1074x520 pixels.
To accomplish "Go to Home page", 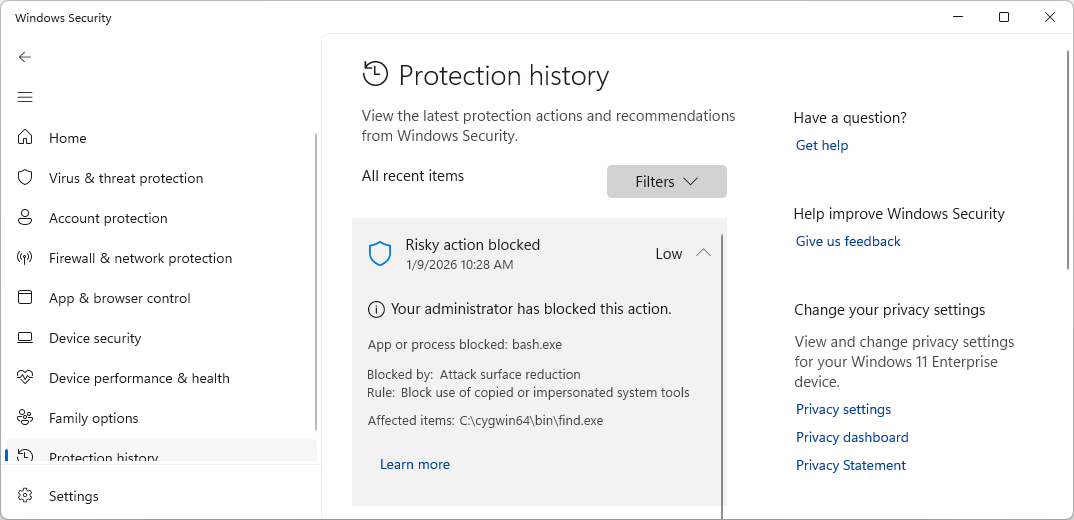I will 160,138.
